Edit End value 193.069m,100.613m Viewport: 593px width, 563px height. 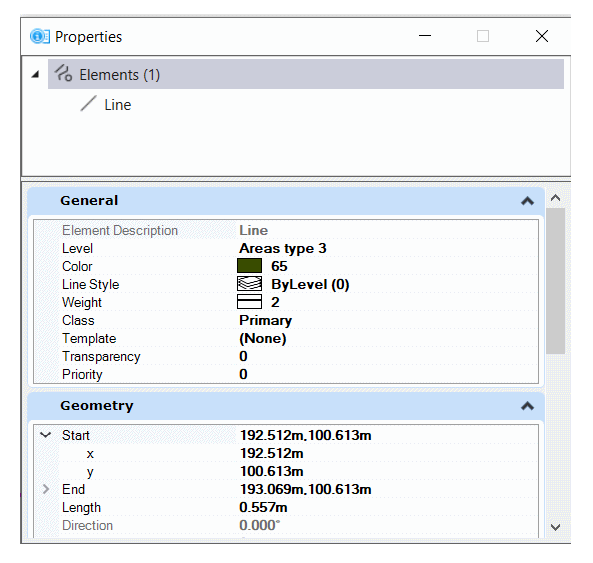pyautogui.click(x=306, y=489)
